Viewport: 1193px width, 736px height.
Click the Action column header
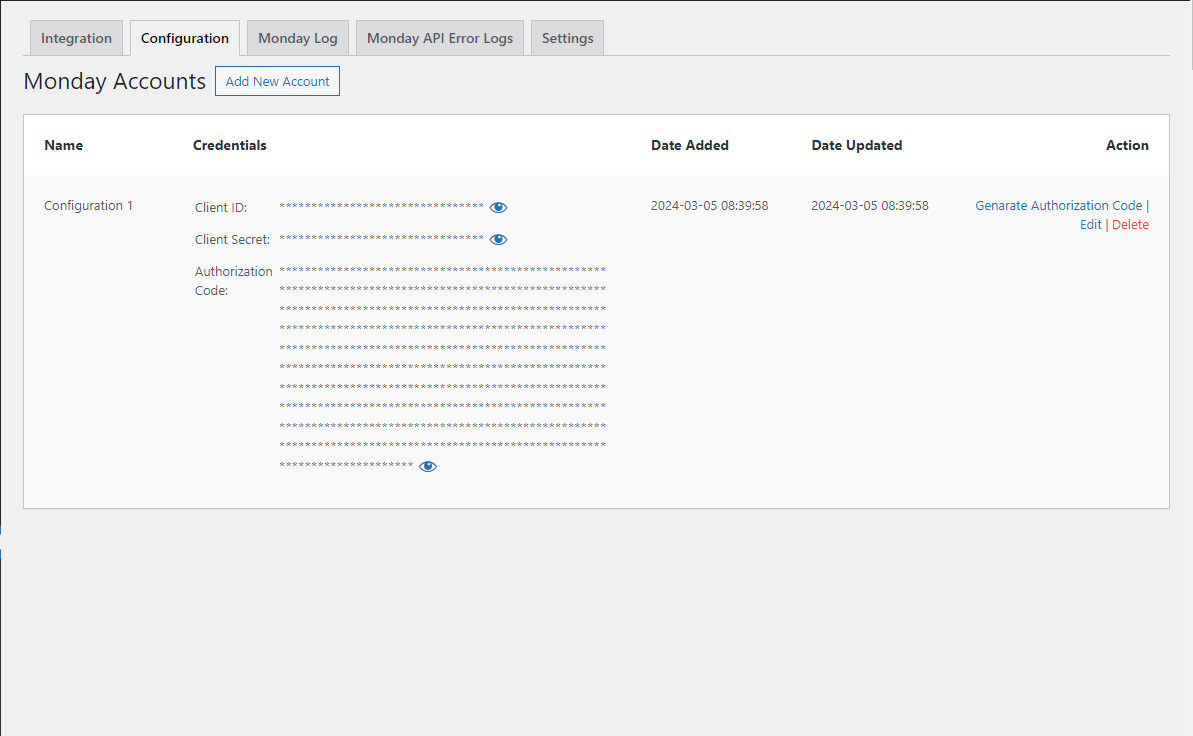(1127, 145)
